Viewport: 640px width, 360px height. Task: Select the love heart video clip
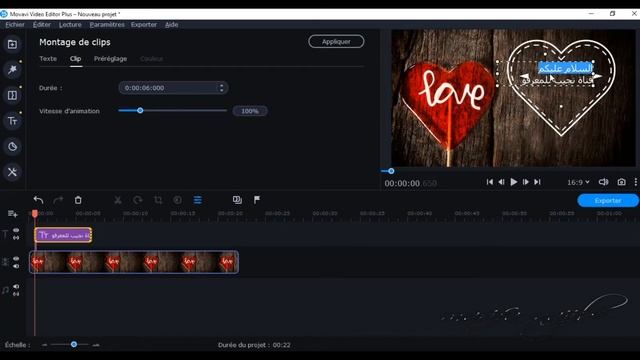[134, 262]
